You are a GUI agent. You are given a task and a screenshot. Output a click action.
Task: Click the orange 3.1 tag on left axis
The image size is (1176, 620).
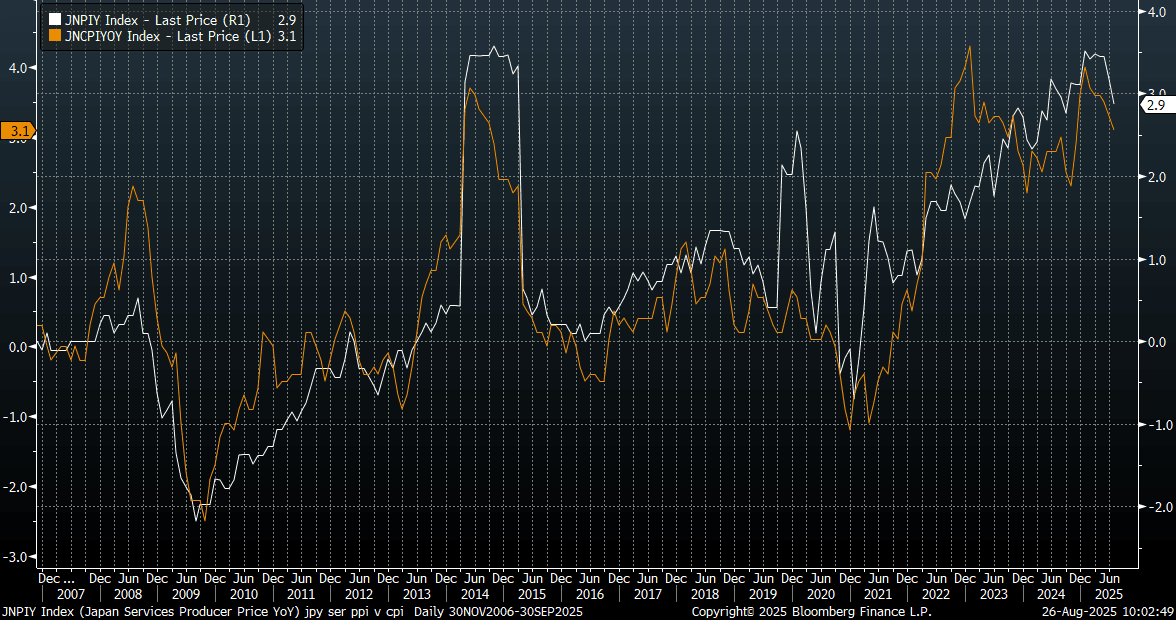click(18, 131)
